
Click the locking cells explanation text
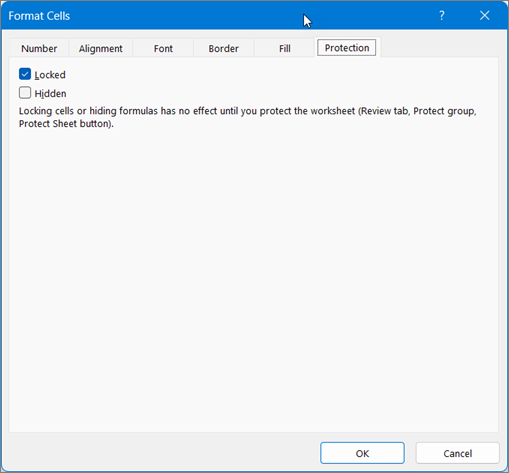(x=248, y=117)
